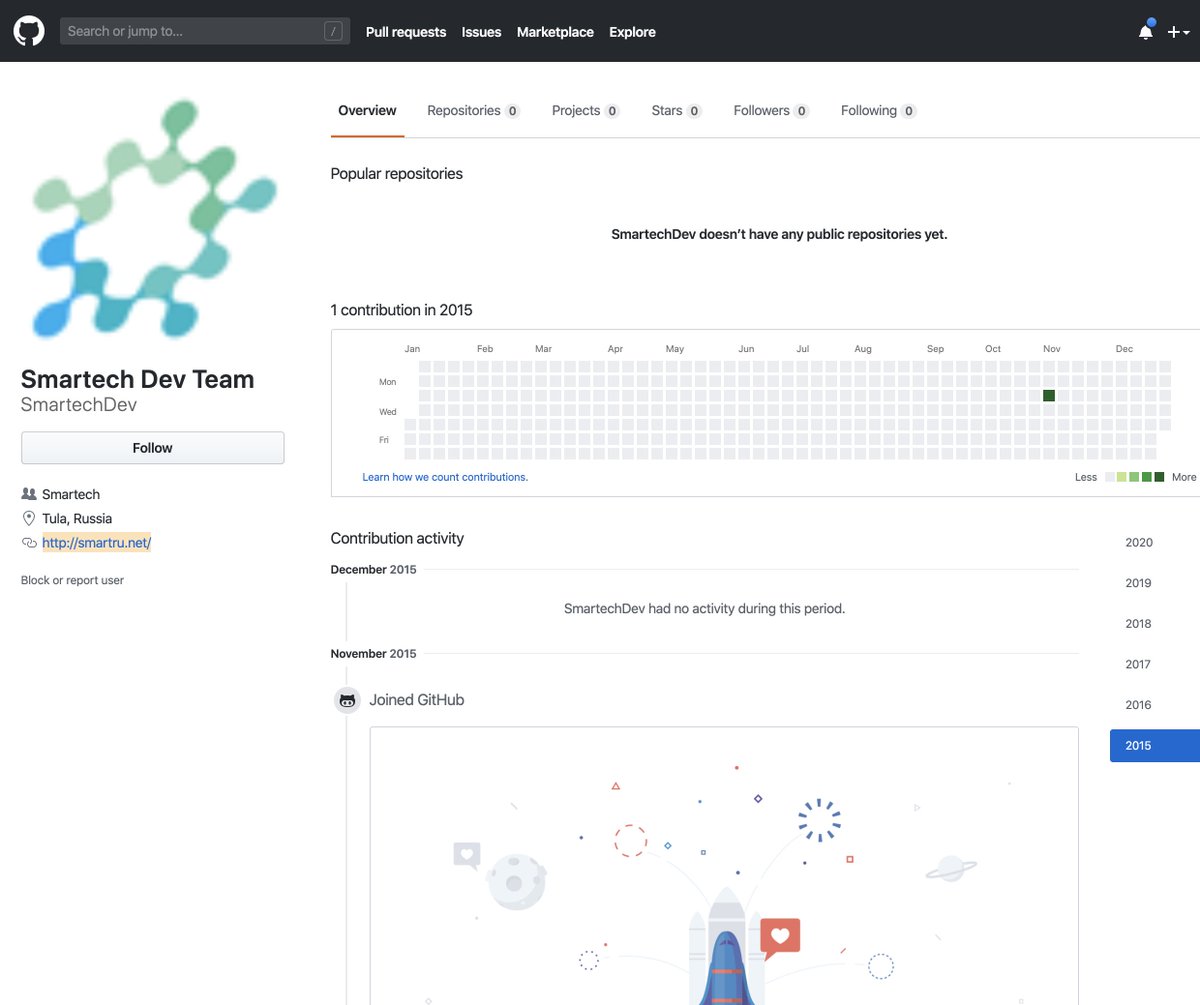Image resolution: width=1200 pixels, height=1005 pixels.
Task: Click the lightest gray legend swatch
Action: (x=1110, y=477)
